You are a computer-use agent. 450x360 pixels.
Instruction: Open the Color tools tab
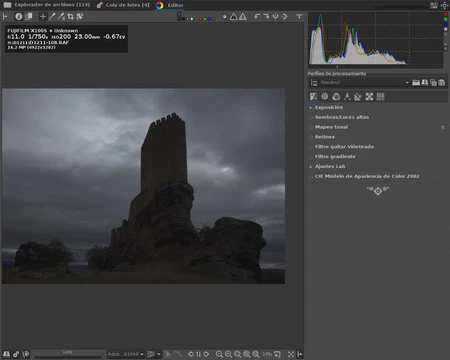336,97
